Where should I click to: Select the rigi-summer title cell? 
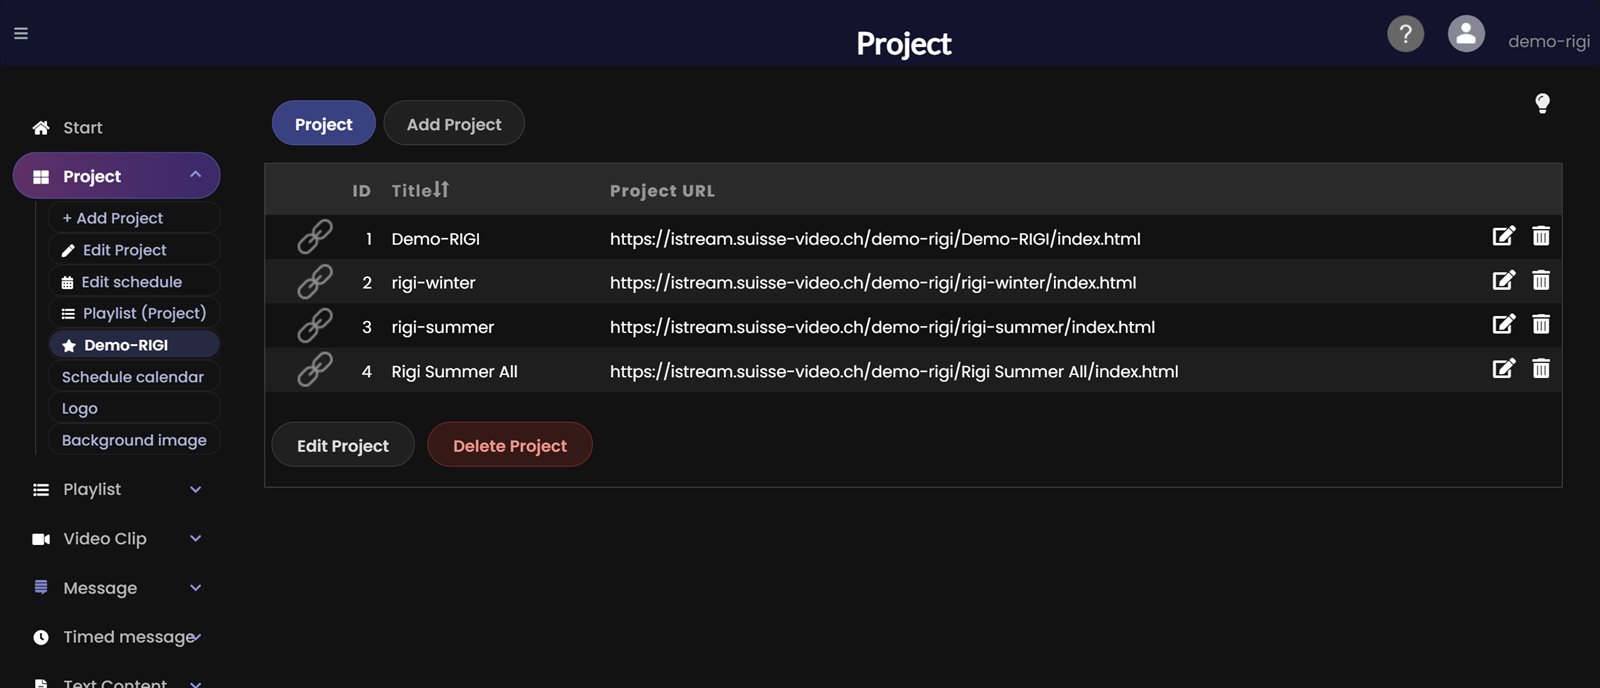pos(443,326)
